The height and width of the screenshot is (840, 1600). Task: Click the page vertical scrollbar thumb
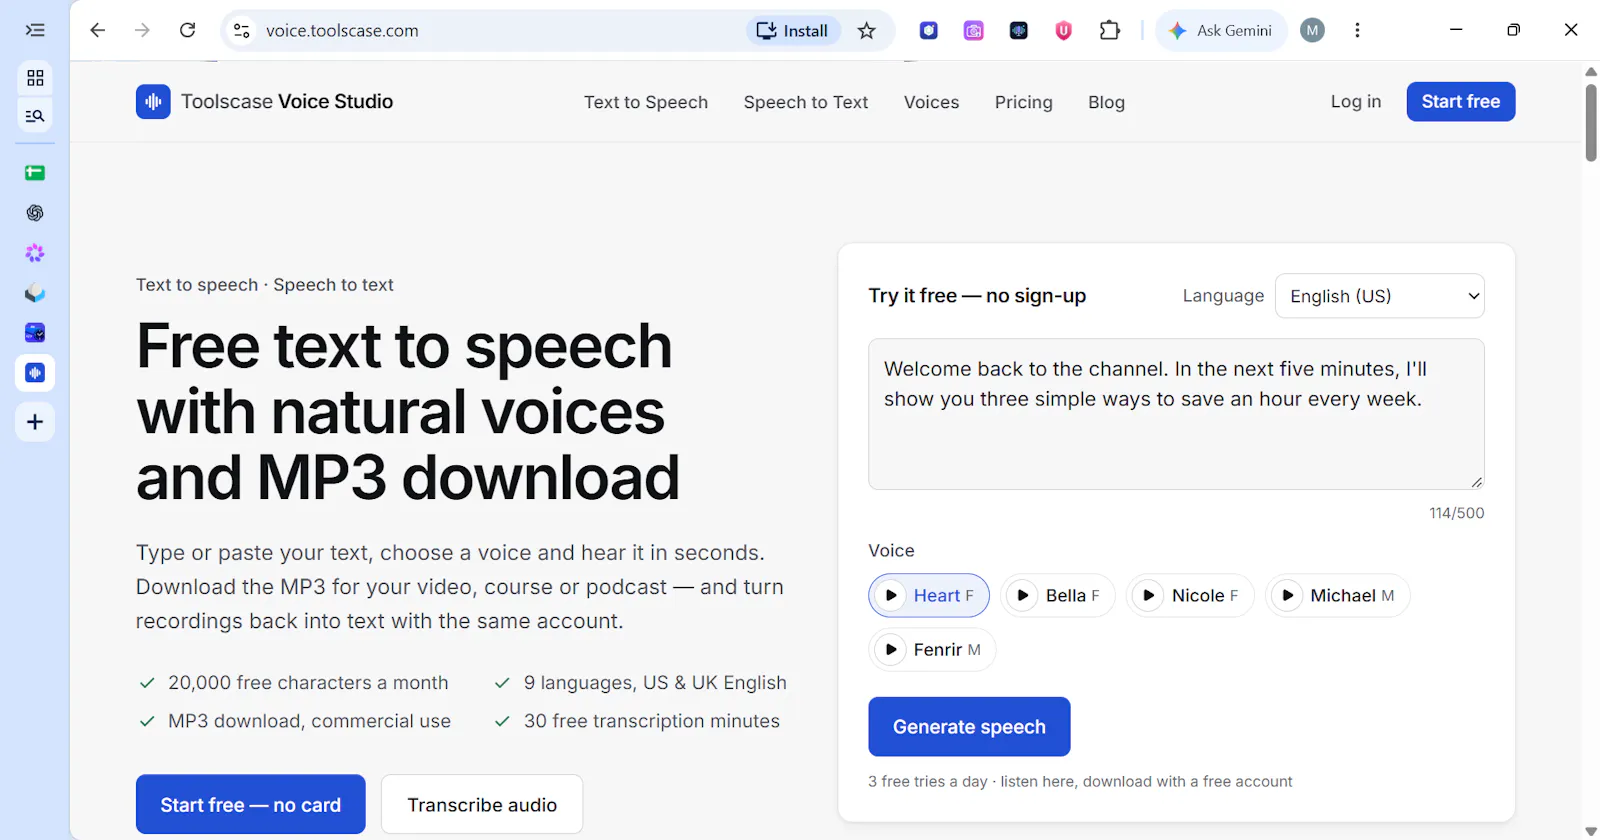(x=1591, y=123)
